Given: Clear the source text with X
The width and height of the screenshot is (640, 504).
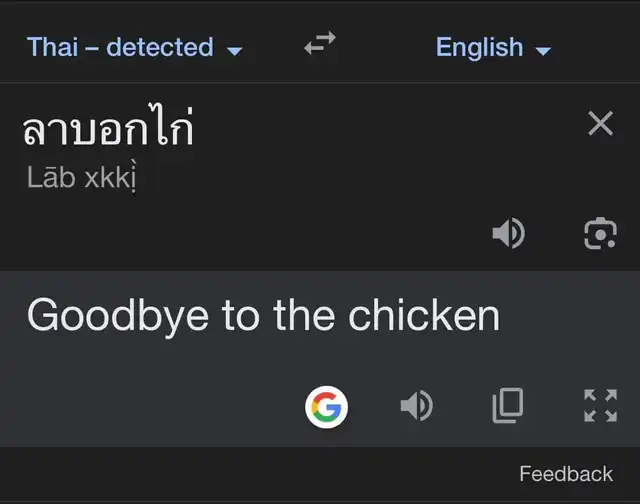Looking at the screenshot, I should pyautogui.click(x=600, y=123).
